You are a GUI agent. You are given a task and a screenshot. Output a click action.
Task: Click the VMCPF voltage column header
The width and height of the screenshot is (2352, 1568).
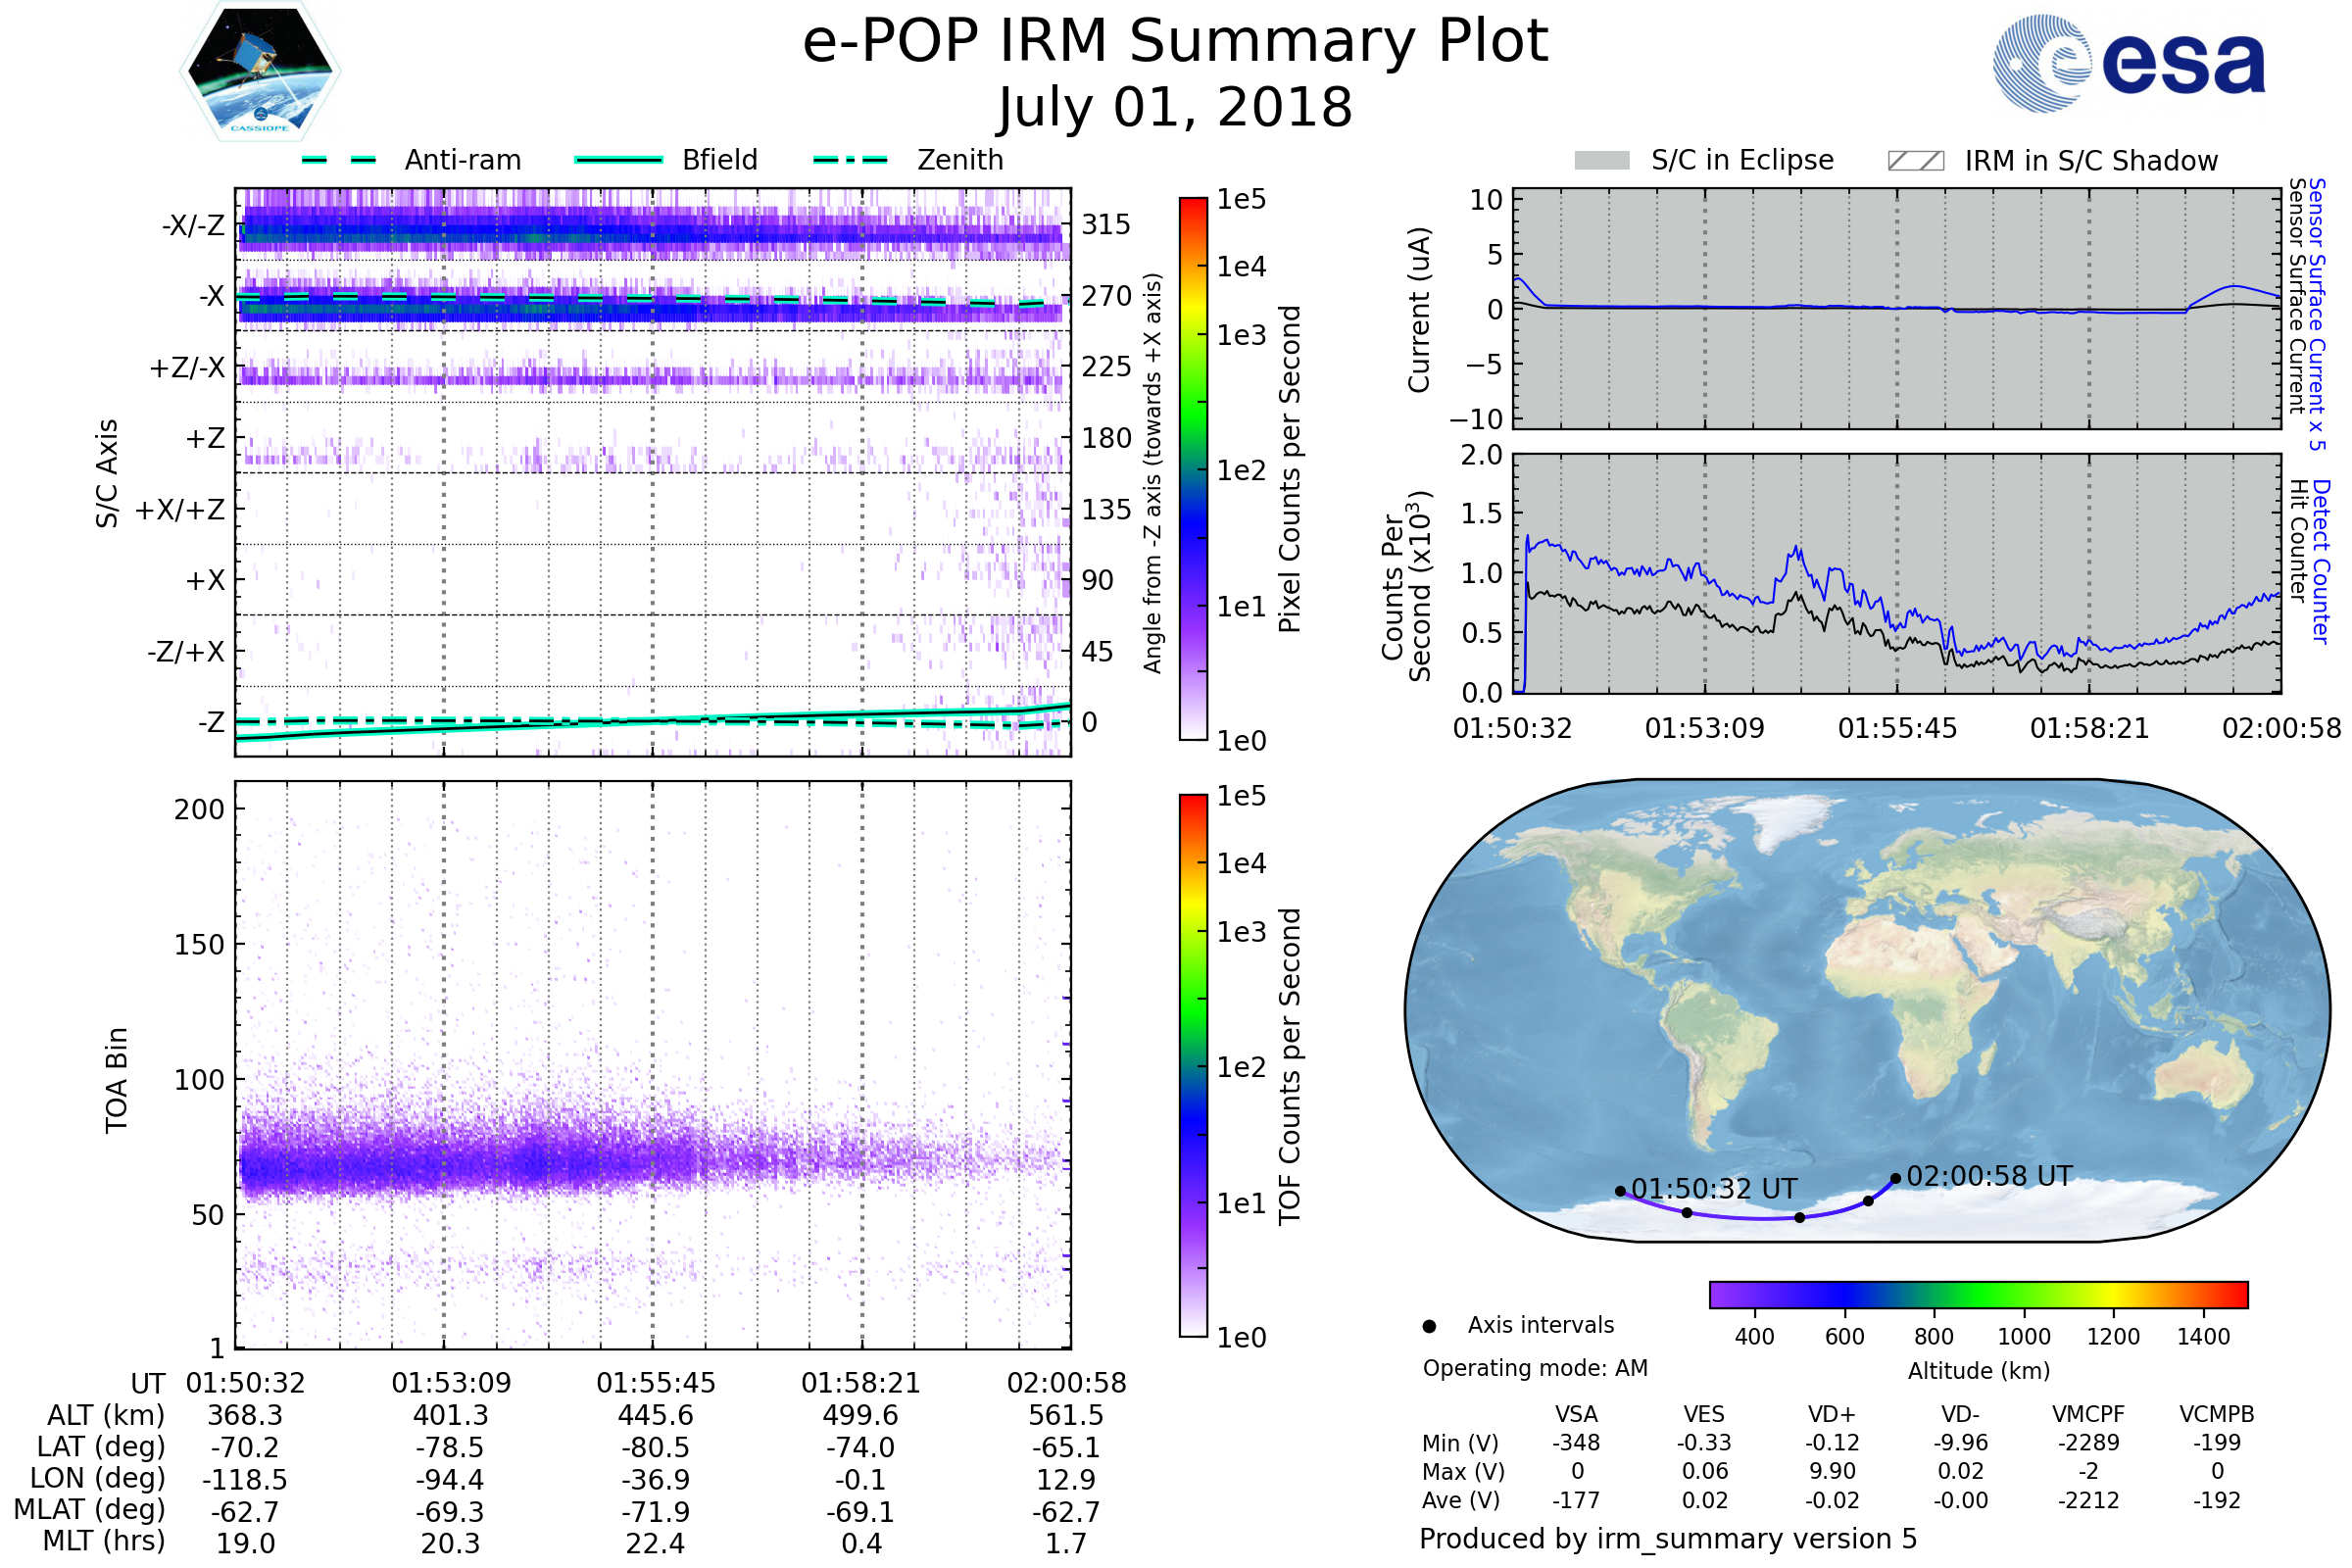coord(2088,1414)
